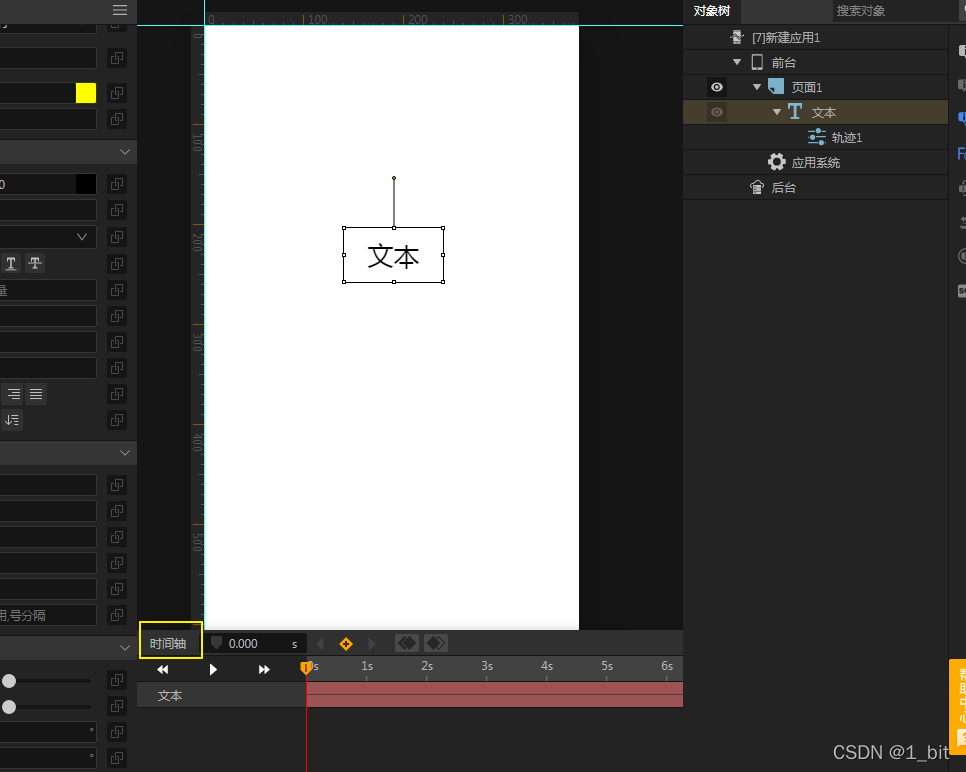Jump to the previous keyframe arrow
Screen dimensions: 966x772
click(320, 644)
